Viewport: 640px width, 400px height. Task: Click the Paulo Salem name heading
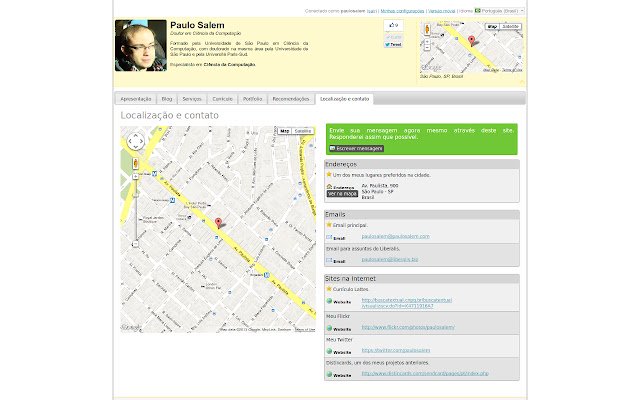click(197, 25)
